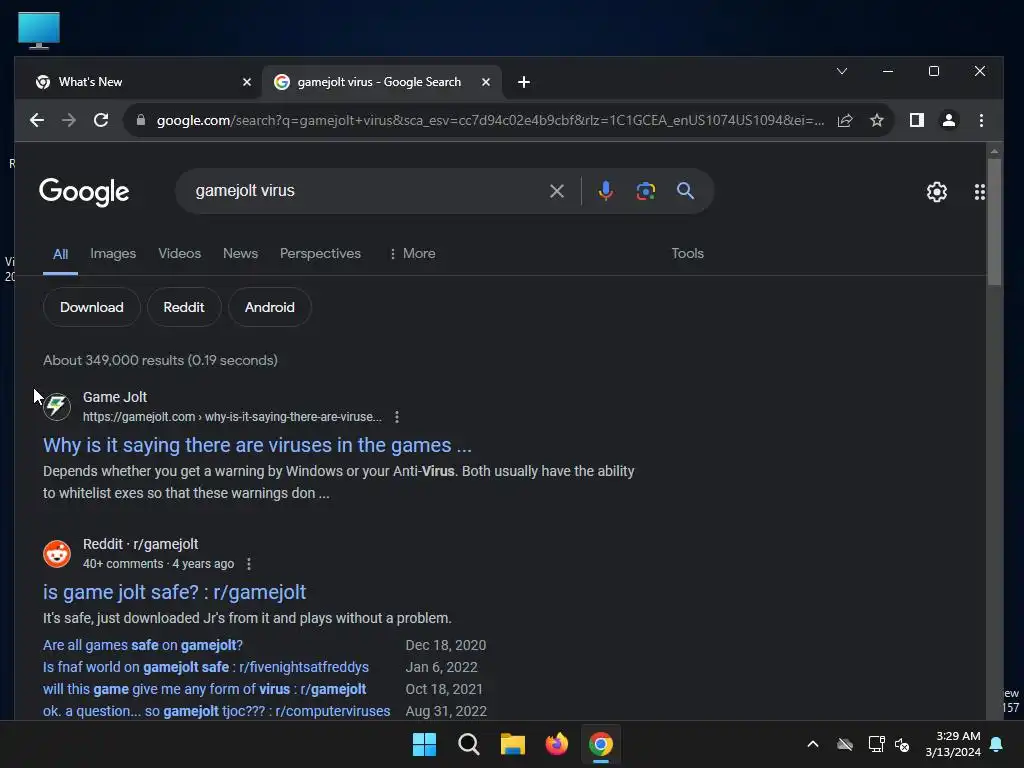
Task: Select the gamejolt virus search tab
Action: [x=382, y=82]
